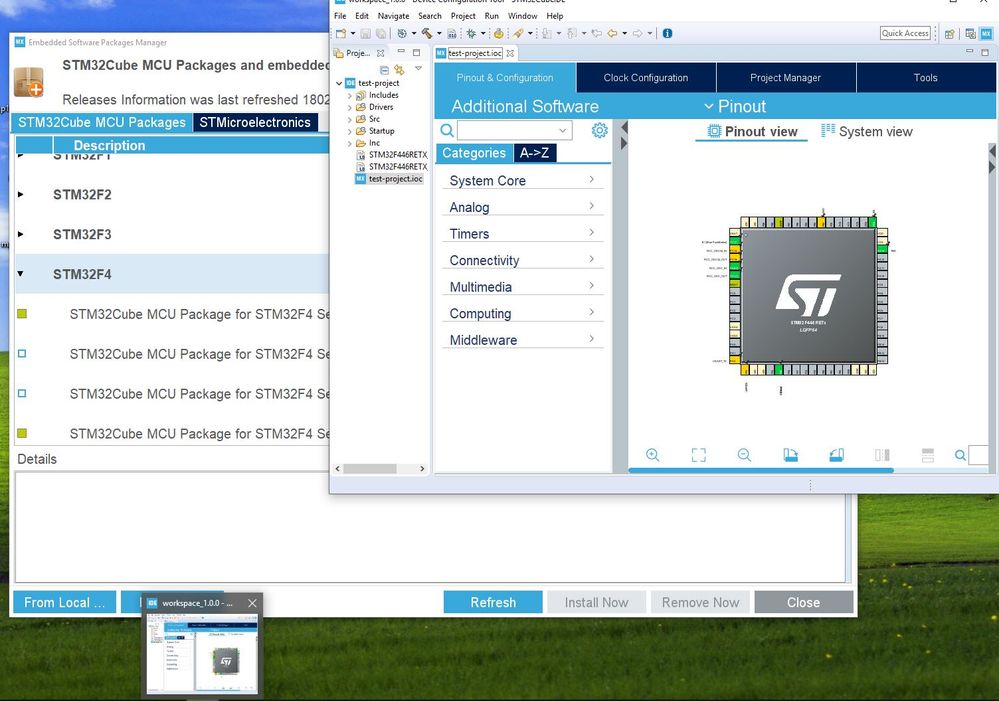999x701 pixels.
Task: Rotate the chip clockwise icon
Action: (x=790, y=454)
